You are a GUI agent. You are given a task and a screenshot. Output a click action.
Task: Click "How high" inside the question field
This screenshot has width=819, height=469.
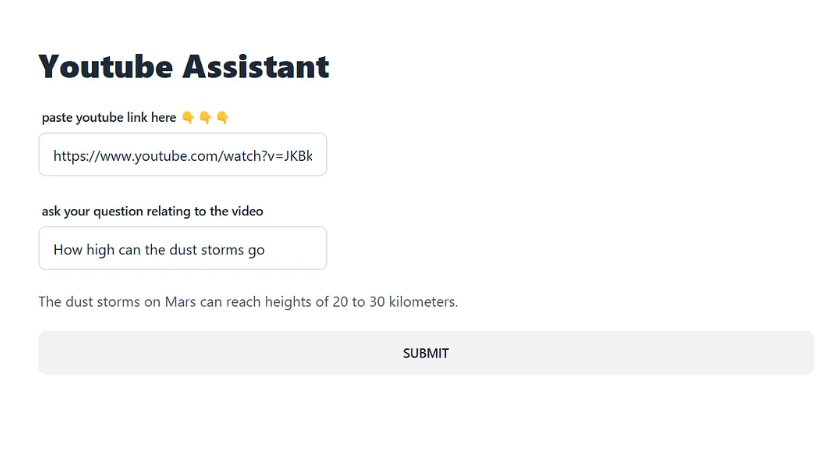tap(84, 250)
